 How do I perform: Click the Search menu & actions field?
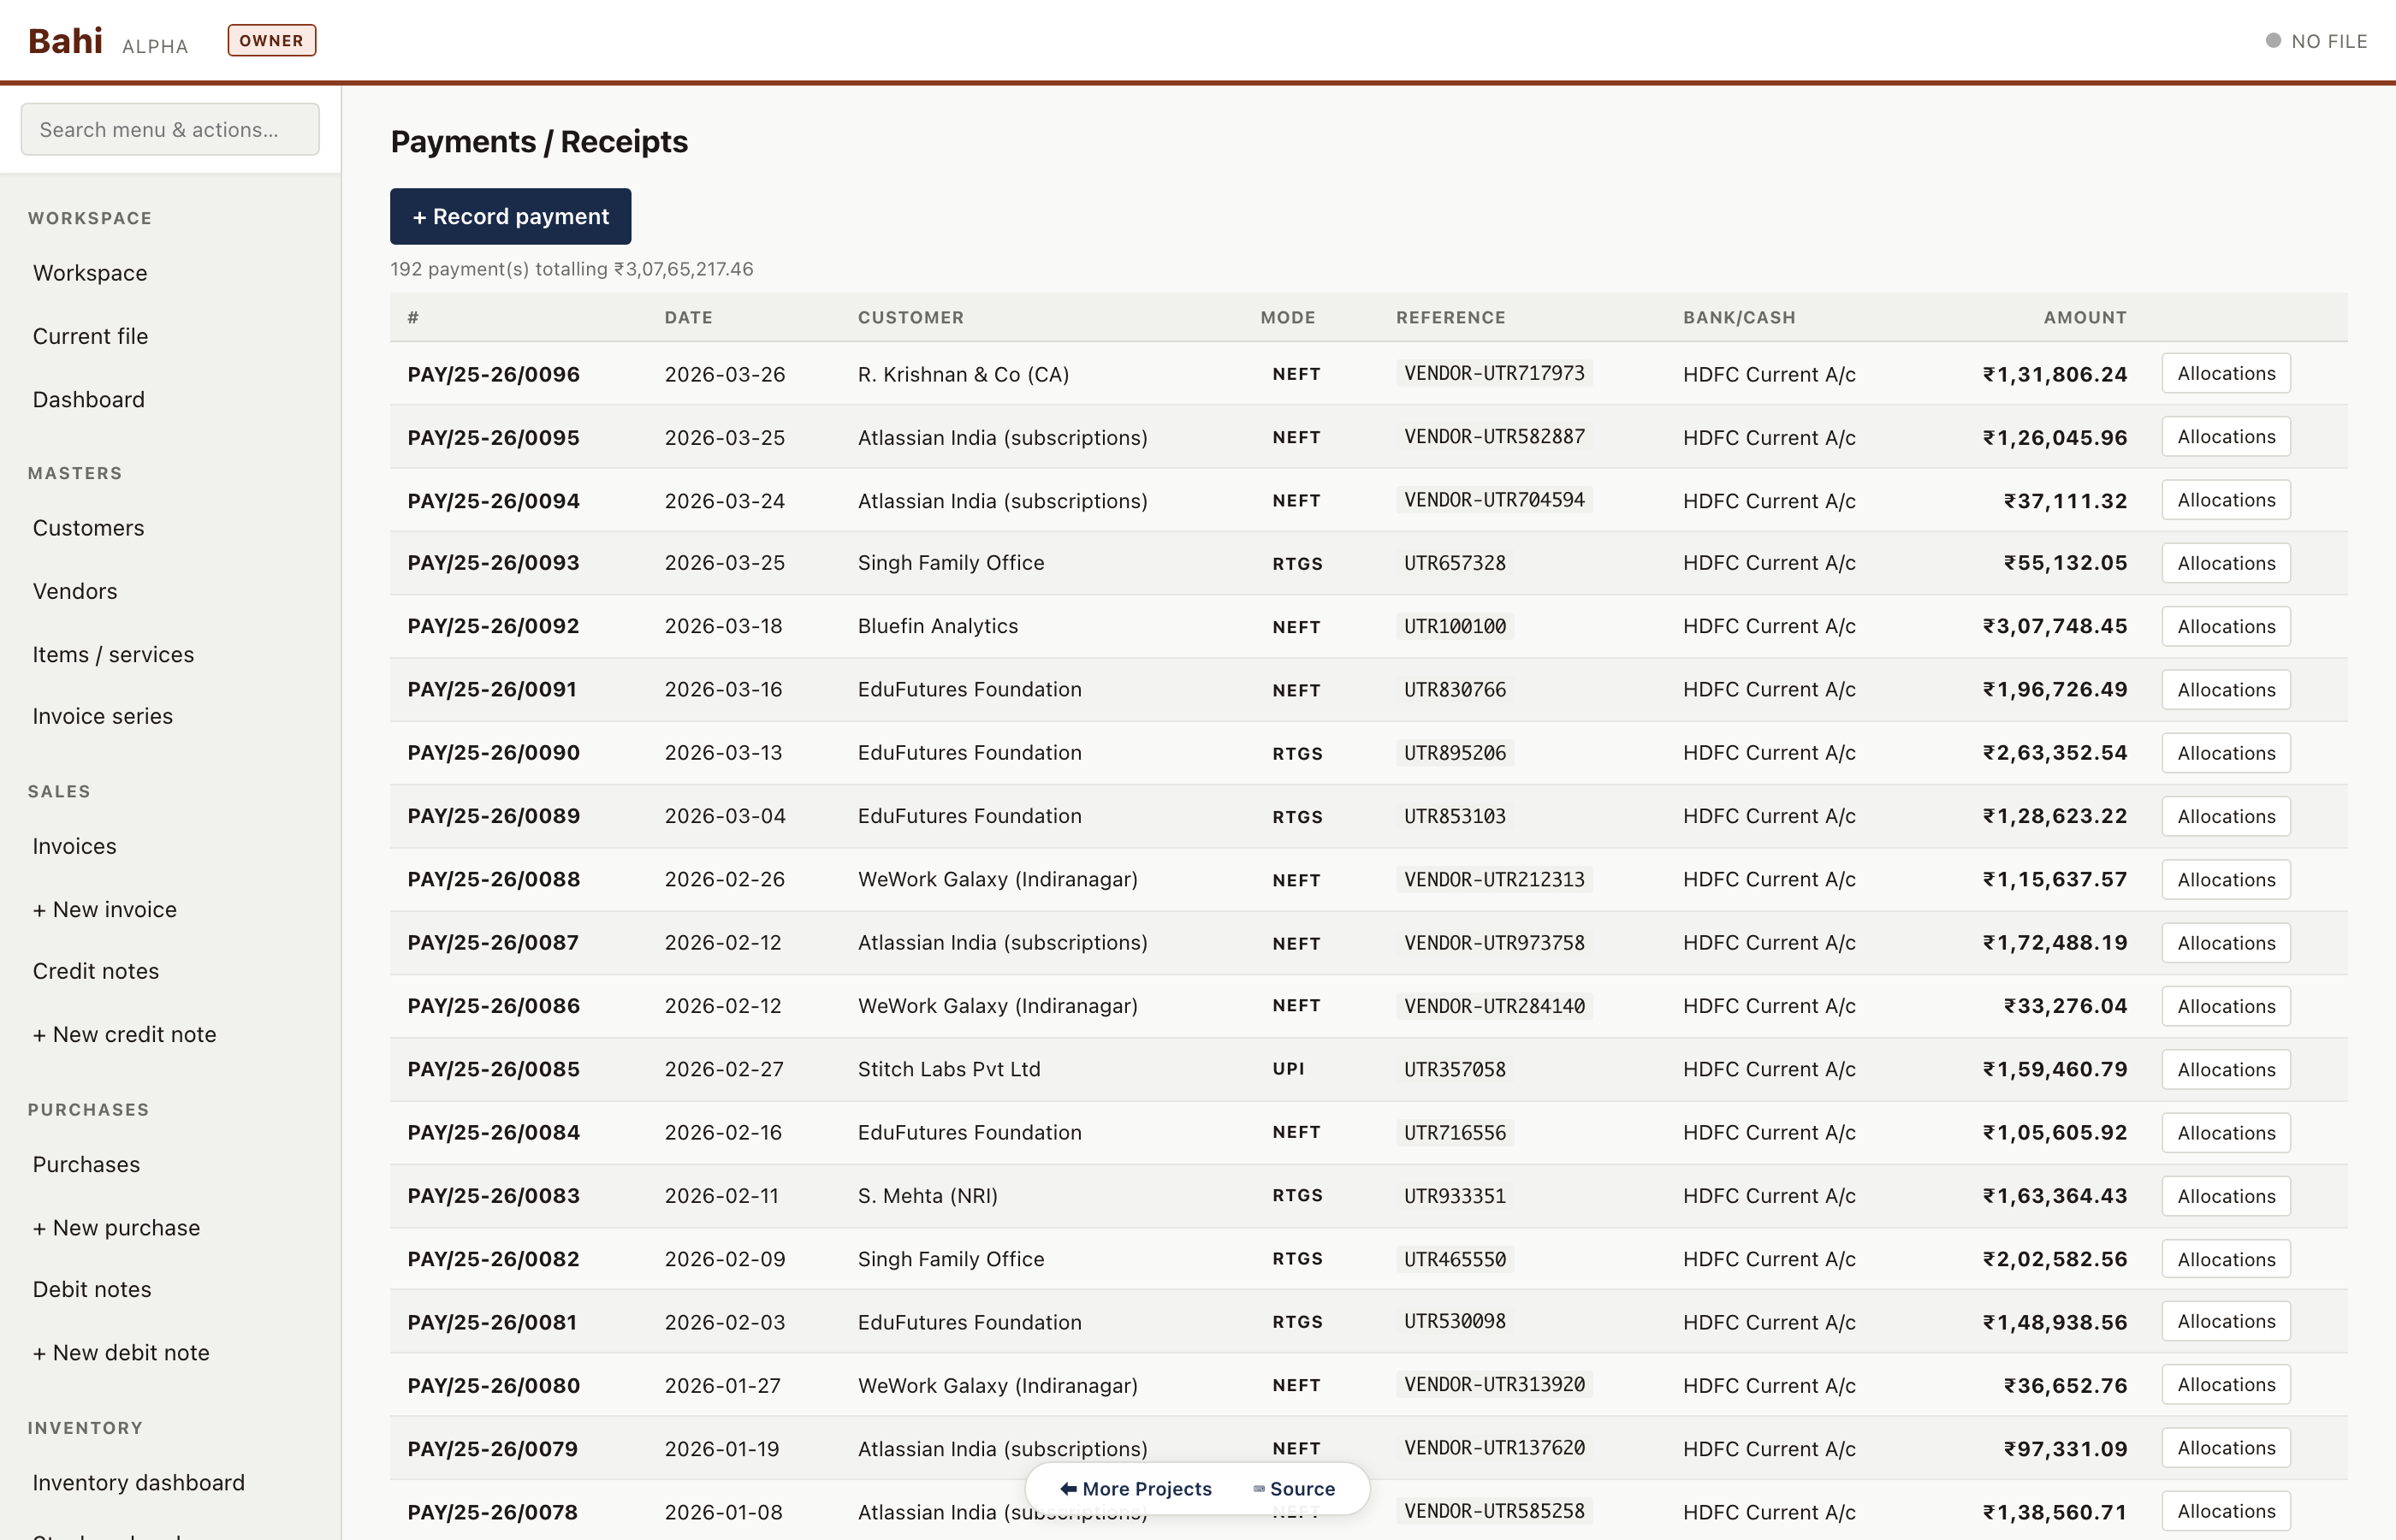169,129
